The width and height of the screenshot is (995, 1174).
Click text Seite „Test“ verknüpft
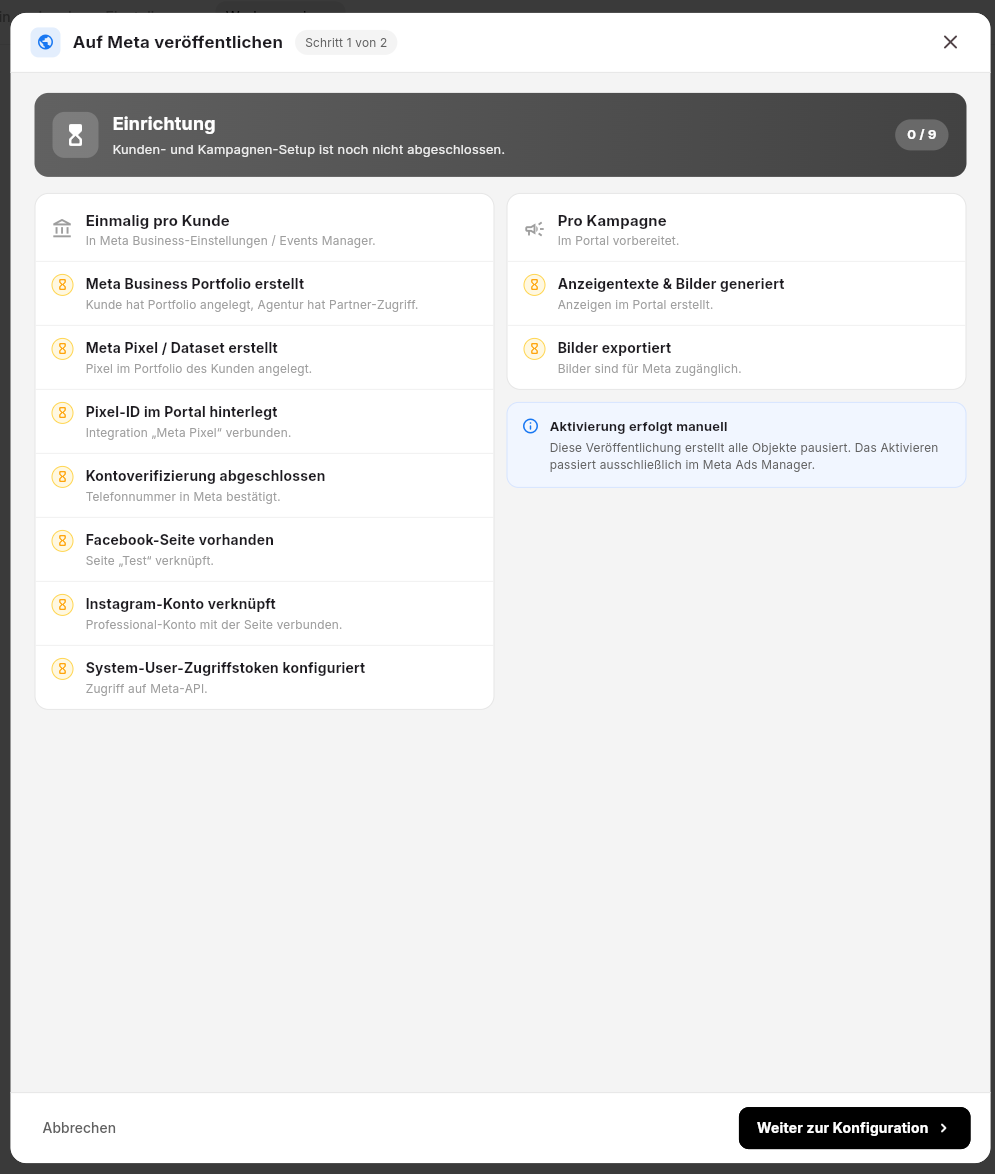[x=150, y=561]
